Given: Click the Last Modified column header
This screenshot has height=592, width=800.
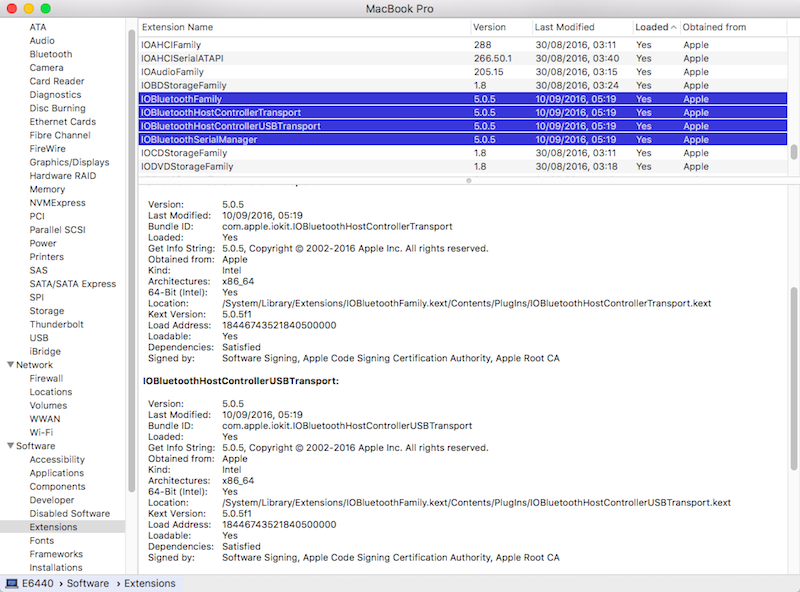Looking at the screenshot, I should pos(578,27).
